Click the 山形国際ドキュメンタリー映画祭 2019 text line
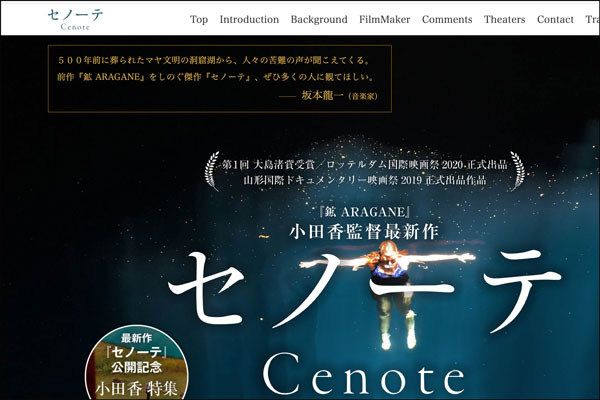This screenshot has height=400, width=600. pyautogui.click(x=364, y=180)
